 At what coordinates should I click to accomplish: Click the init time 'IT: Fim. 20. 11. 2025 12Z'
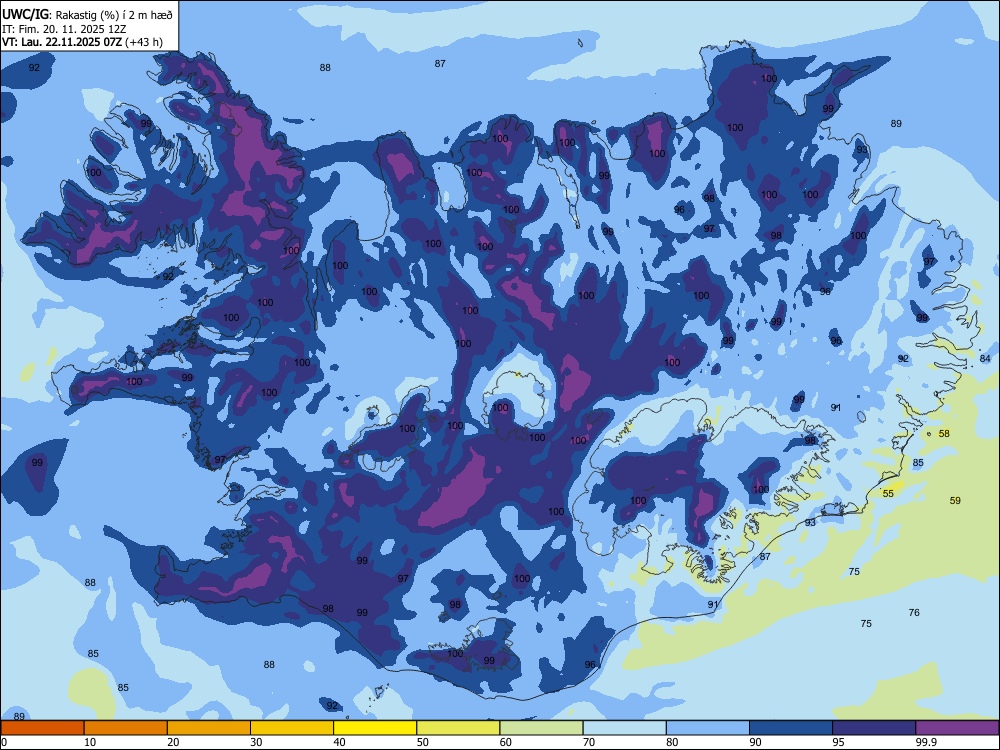point(64,29)
